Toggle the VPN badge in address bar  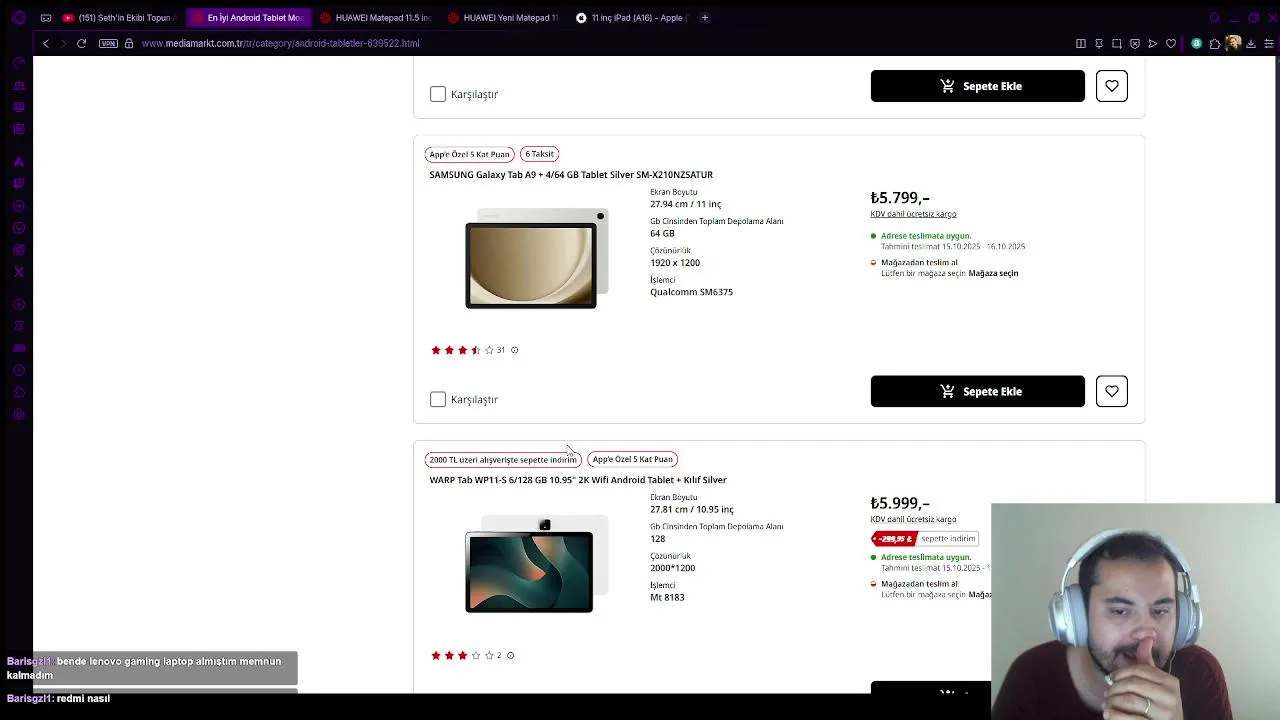(108, 43)
